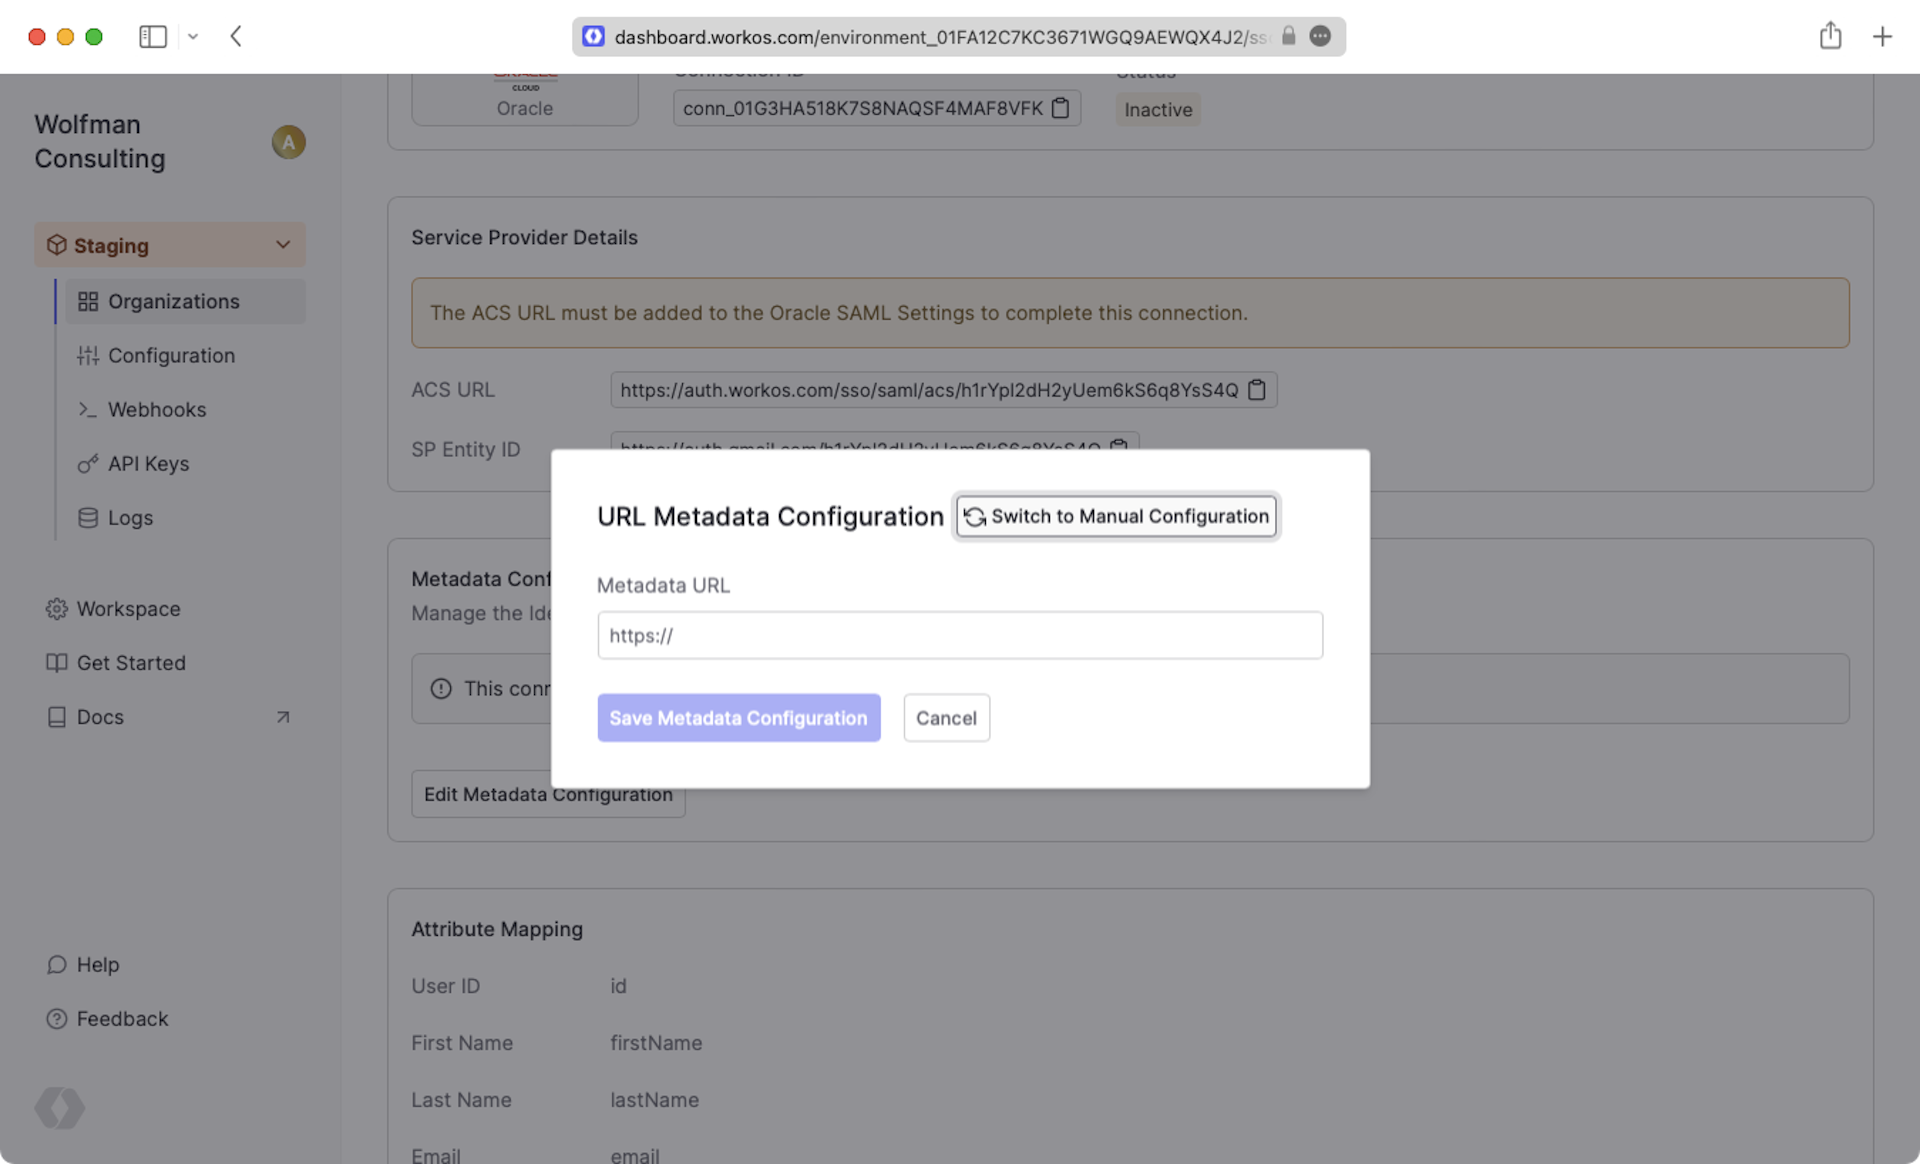Expand the Staging environment dropdown
Screen dimensions: 1920x1164
[283, 245]
